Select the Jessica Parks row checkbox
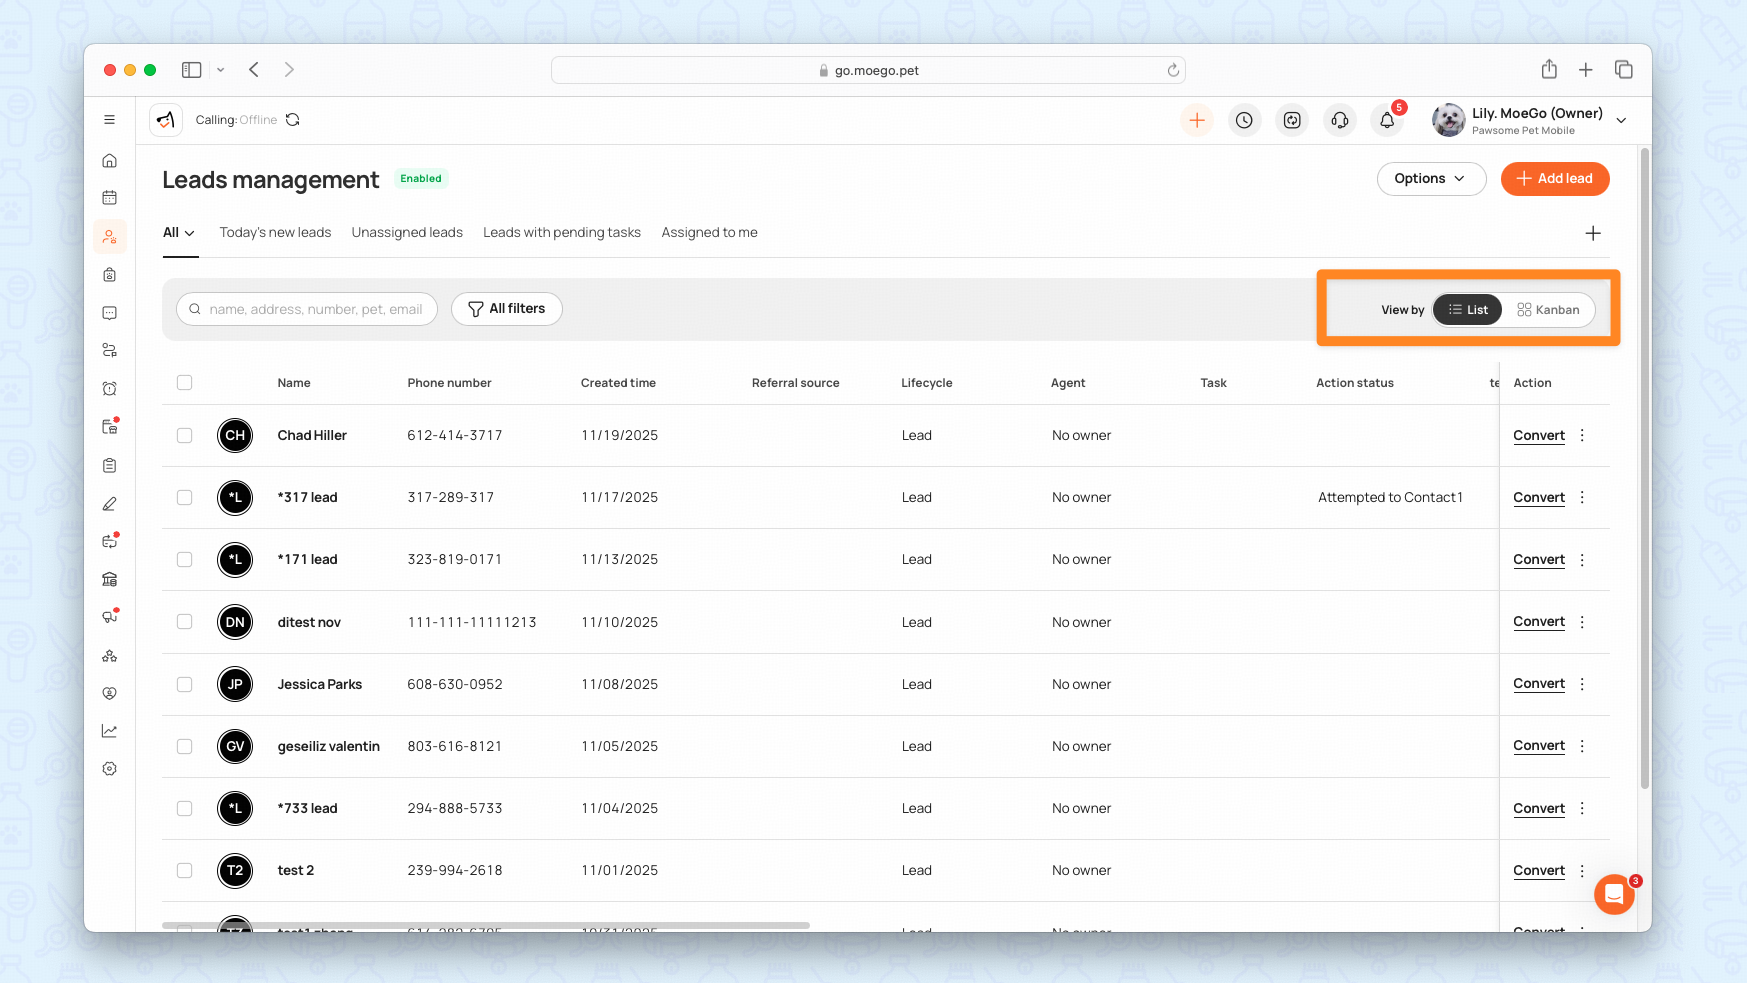The height and width of the screenshot is (983, 1747). tap(184, 685)
